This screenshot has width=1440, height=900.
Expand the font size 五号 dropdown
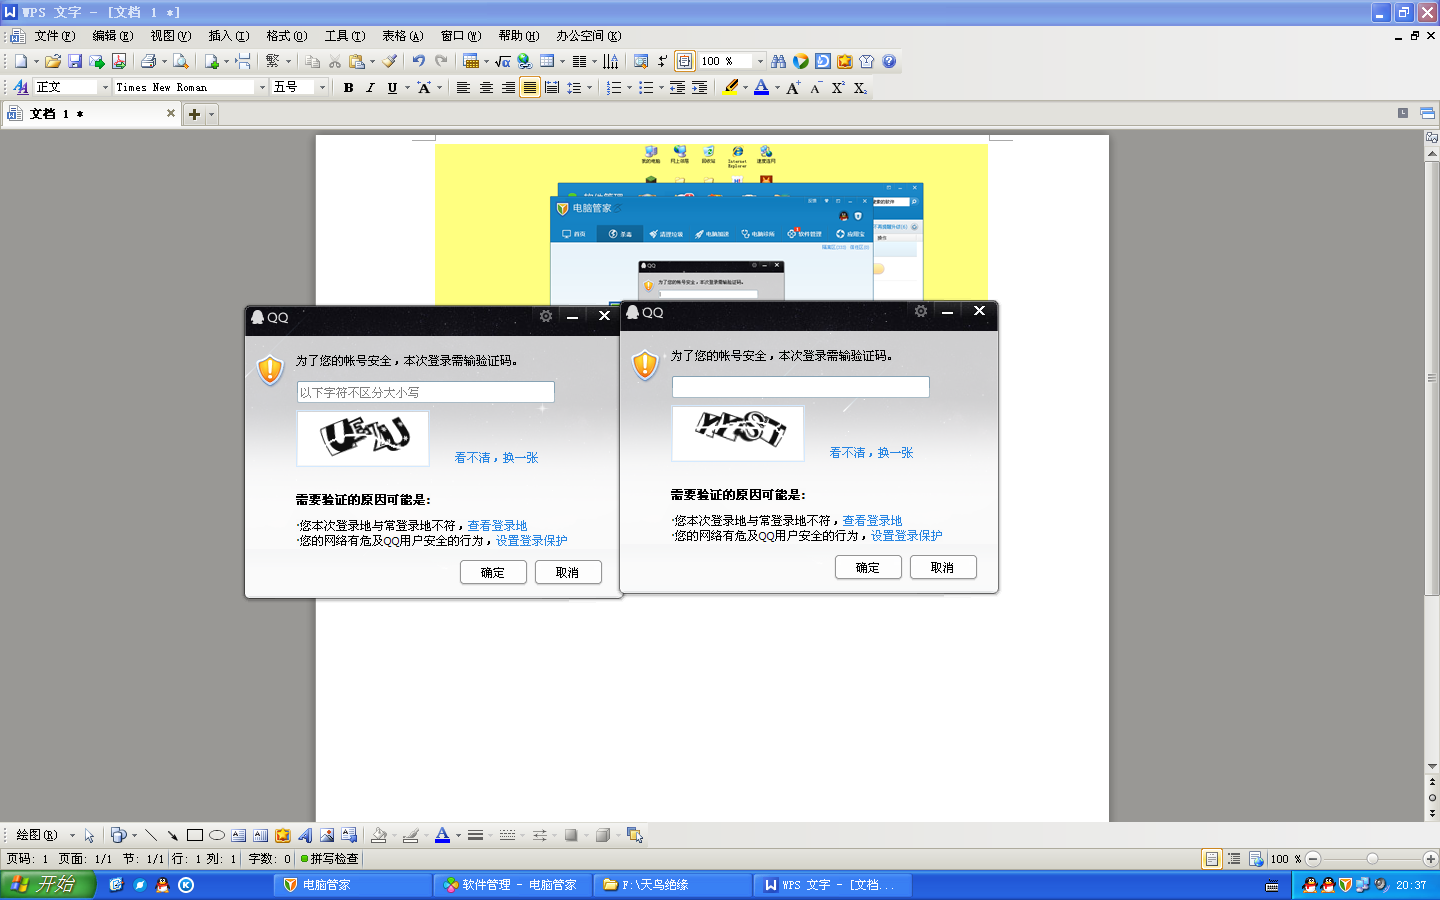coord(322,88)
